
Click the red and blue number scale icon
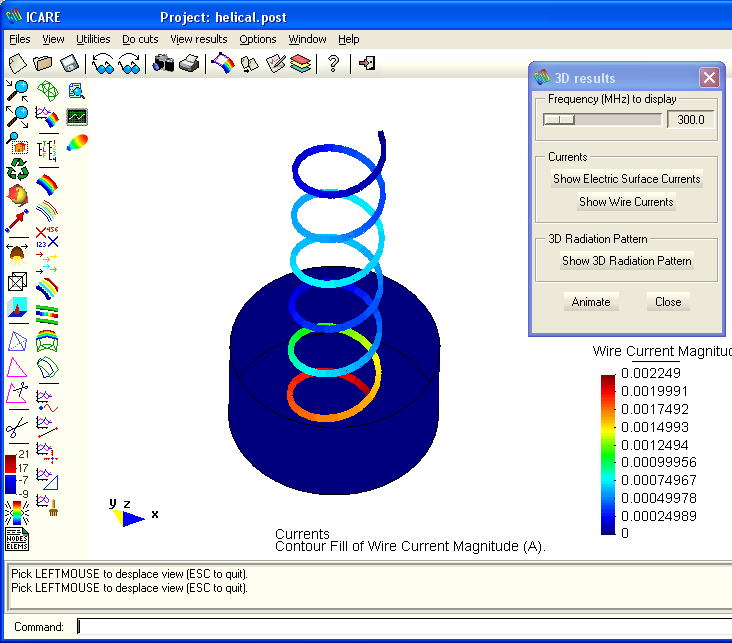(x=17, y=474)
